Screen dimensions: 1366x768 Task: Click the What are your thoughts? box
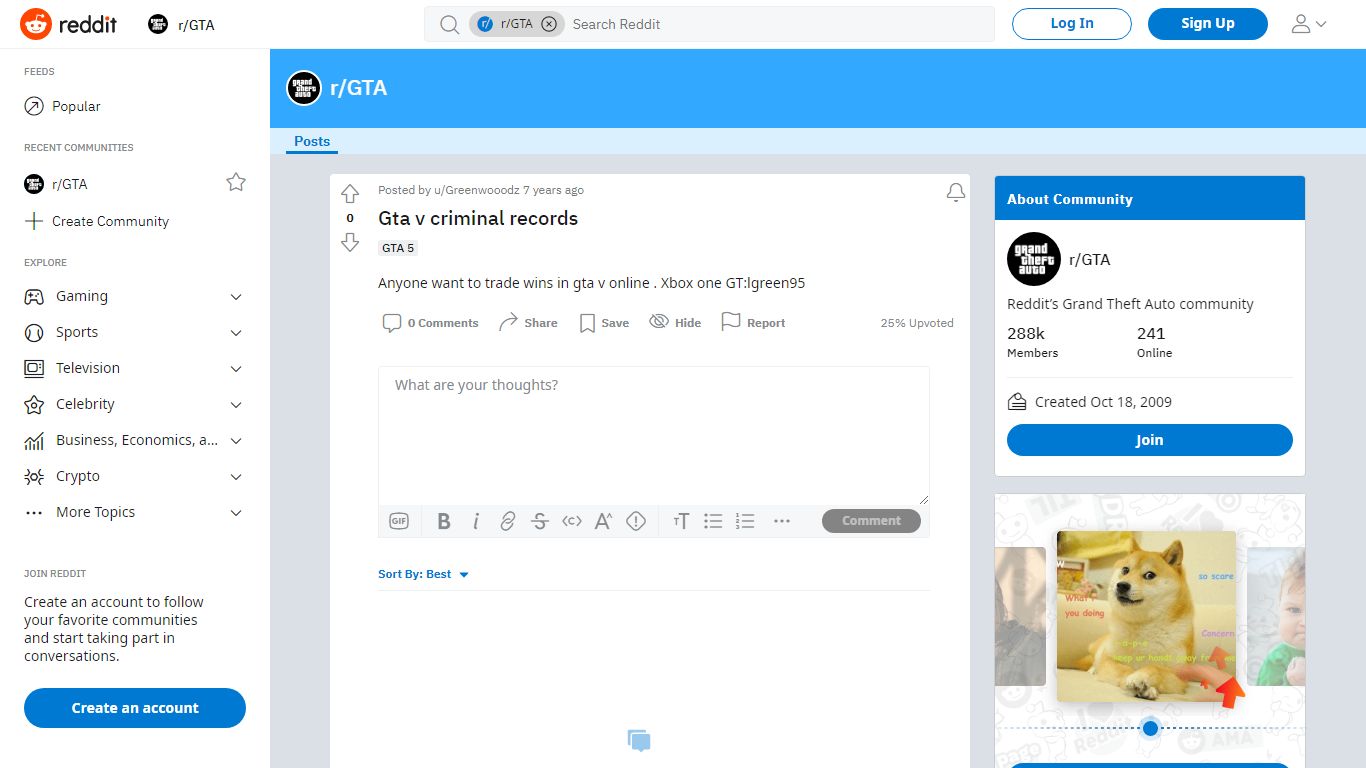654,435
